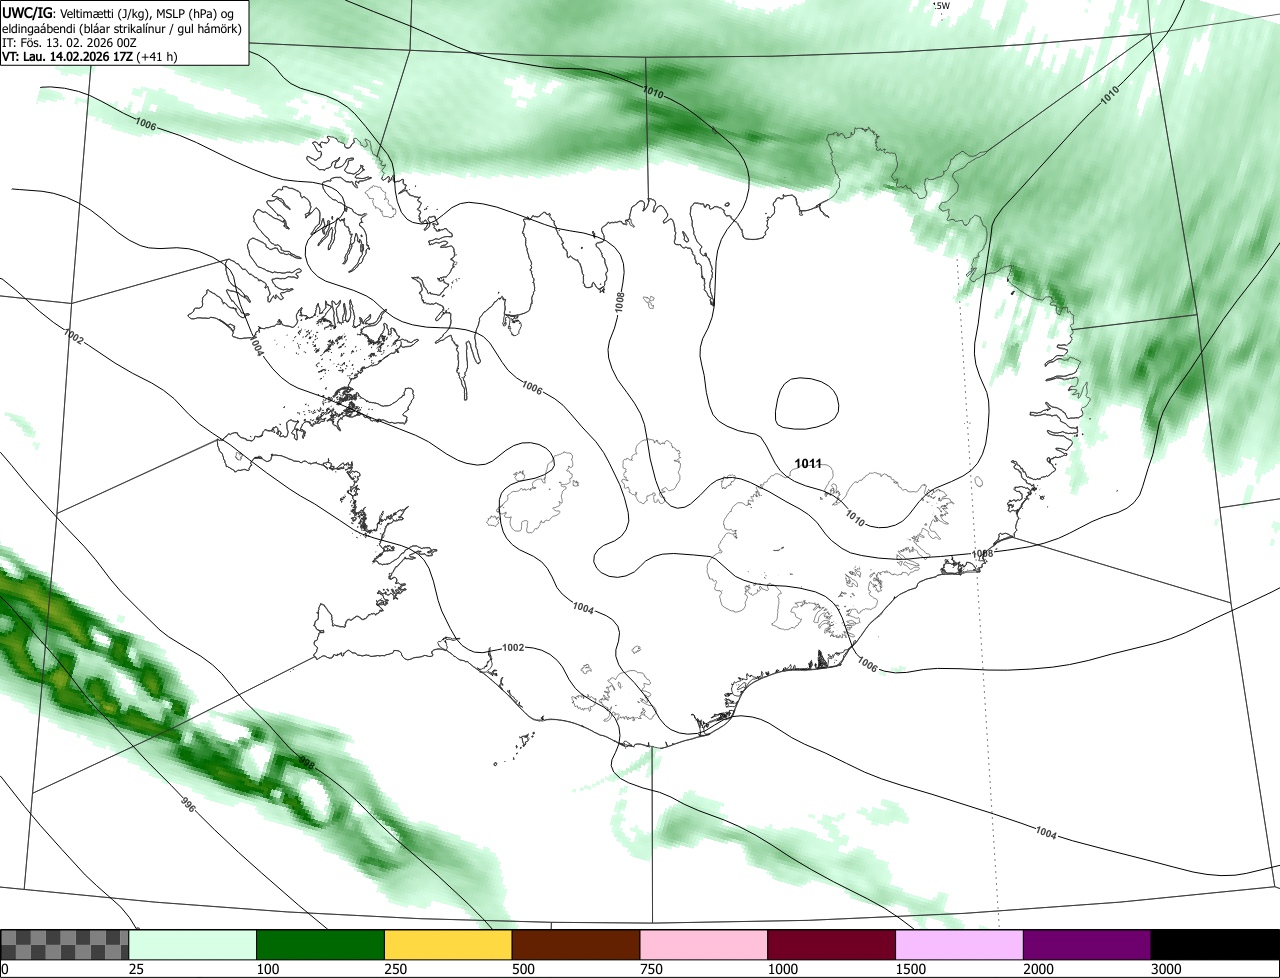This screenshot has width=1280, height=978.
Task: Pick the light purple 1500–2000 legend swatch
Action: (960, 945)
